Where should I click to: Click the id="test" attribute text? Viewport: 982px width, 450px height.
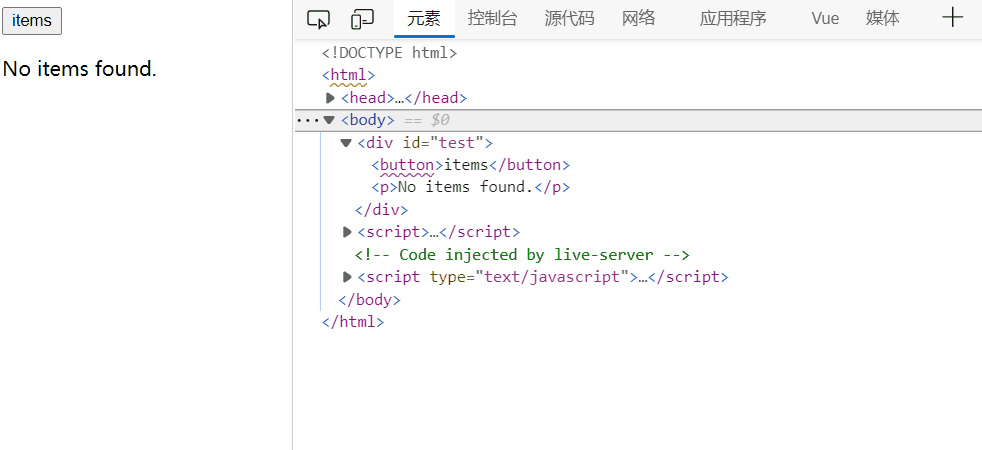443,143
